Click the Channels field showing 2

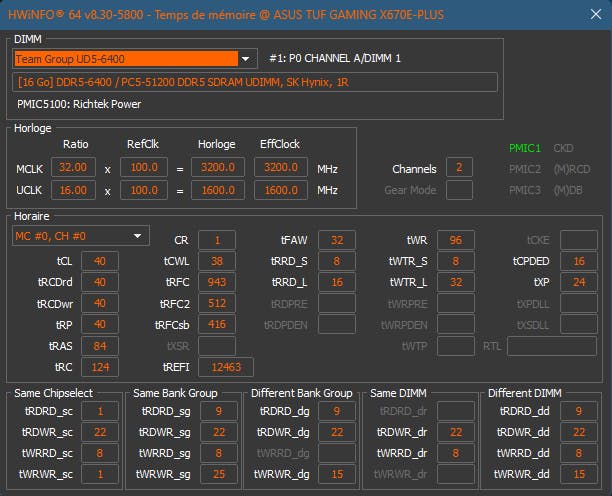pyautogui.click(x=459, y=168)
